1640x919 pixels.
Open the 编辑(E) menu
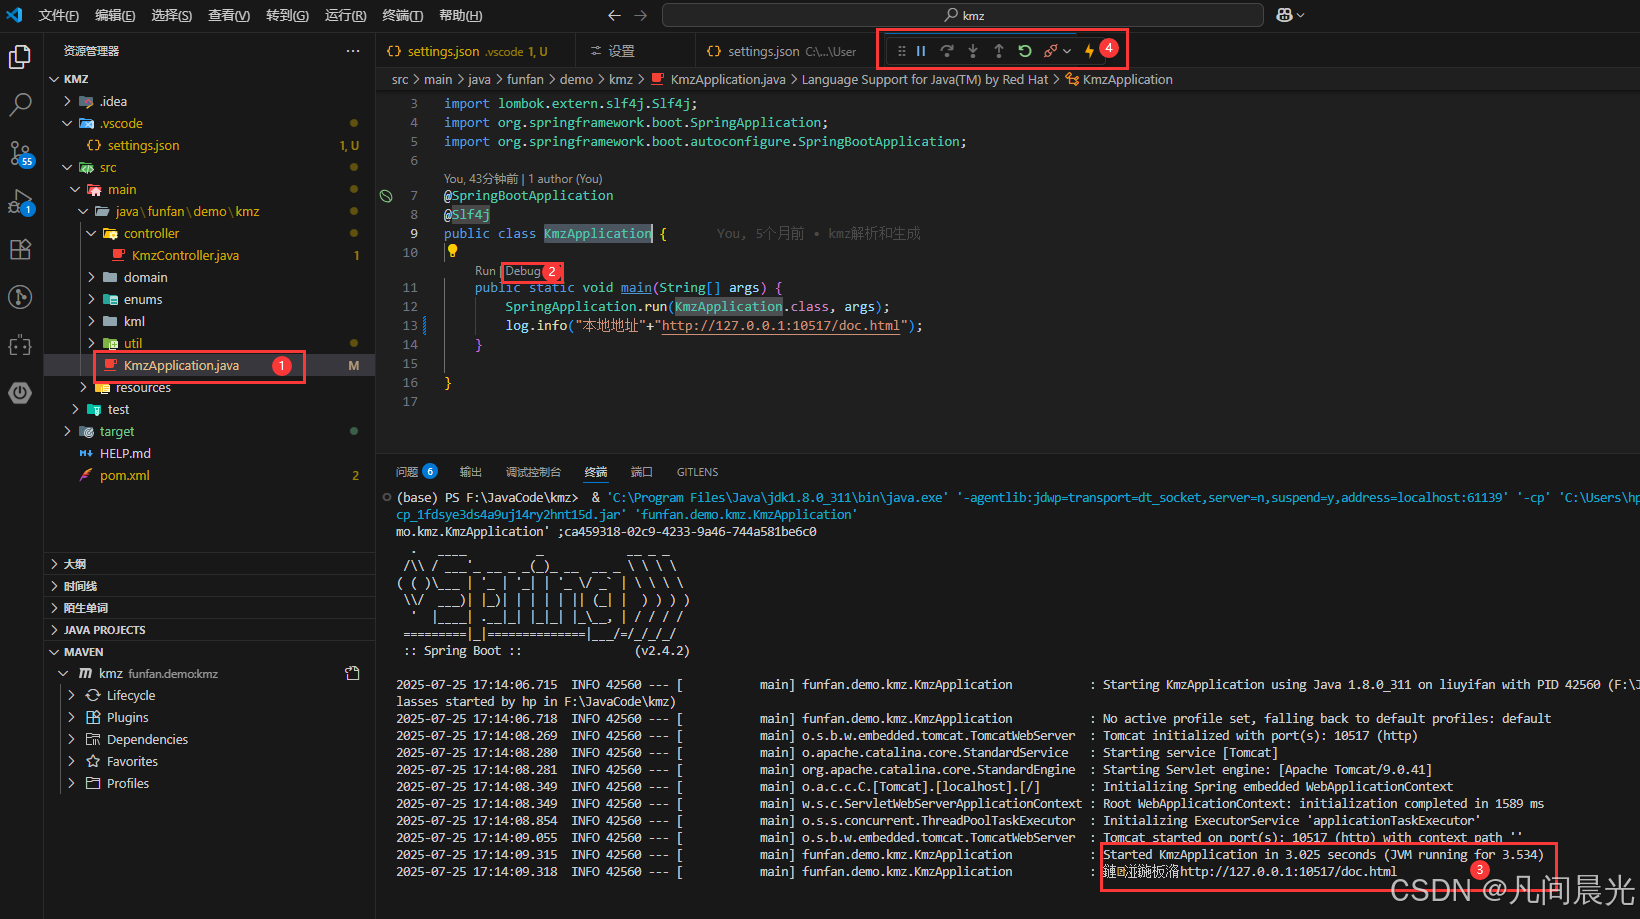point(115,15)
